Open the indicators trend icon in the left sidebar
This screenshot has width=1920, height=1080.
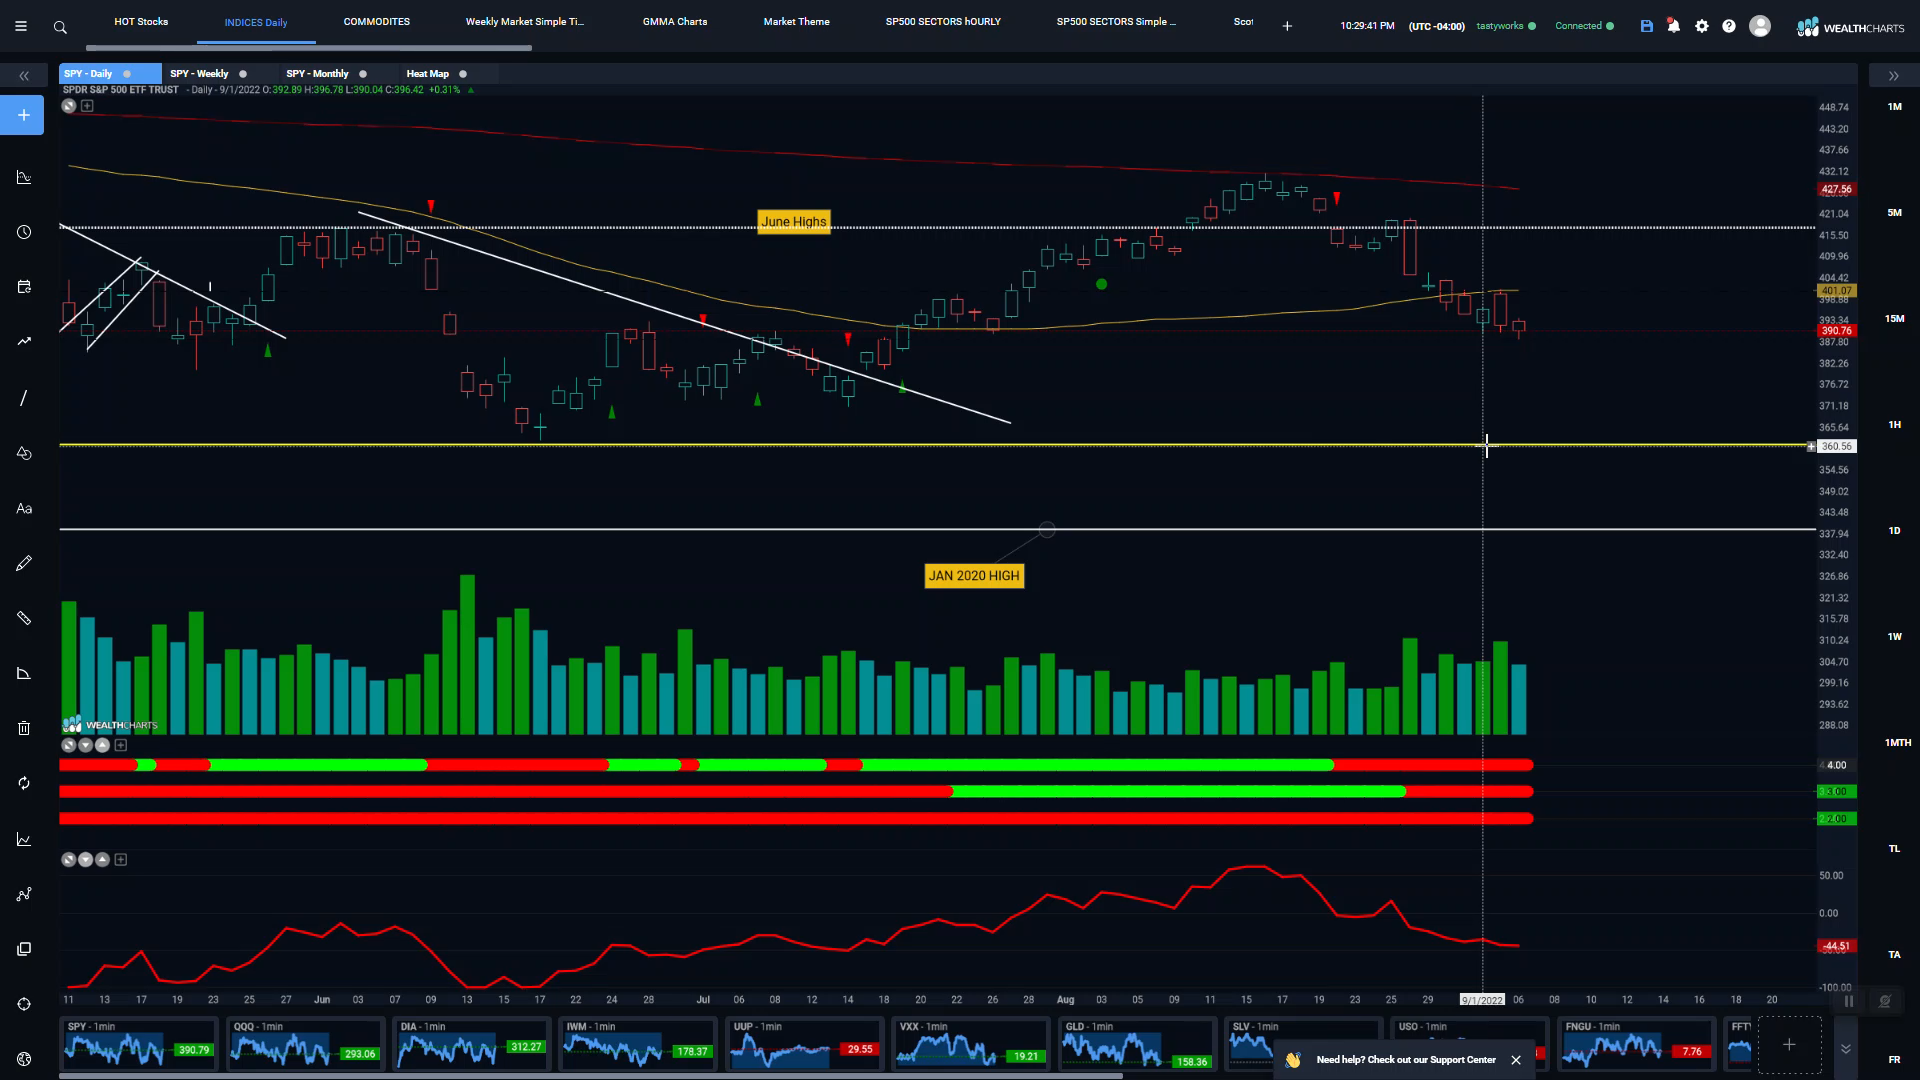[x=24, y=342]
